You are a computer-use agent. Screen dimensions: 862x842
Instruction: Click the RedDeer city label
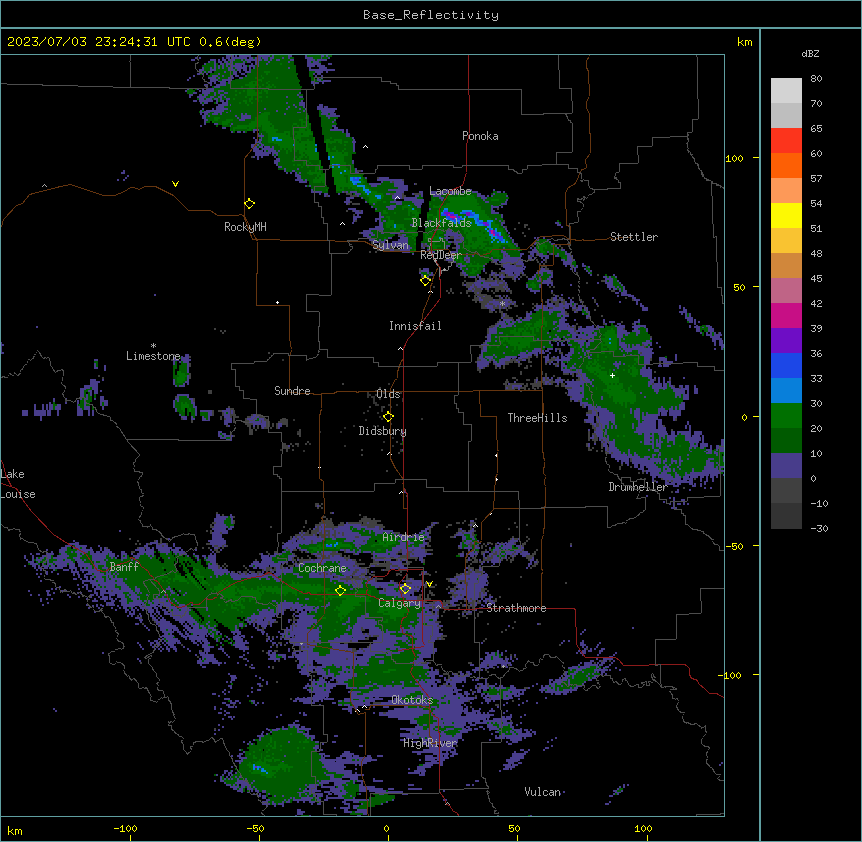click(441, 255)
